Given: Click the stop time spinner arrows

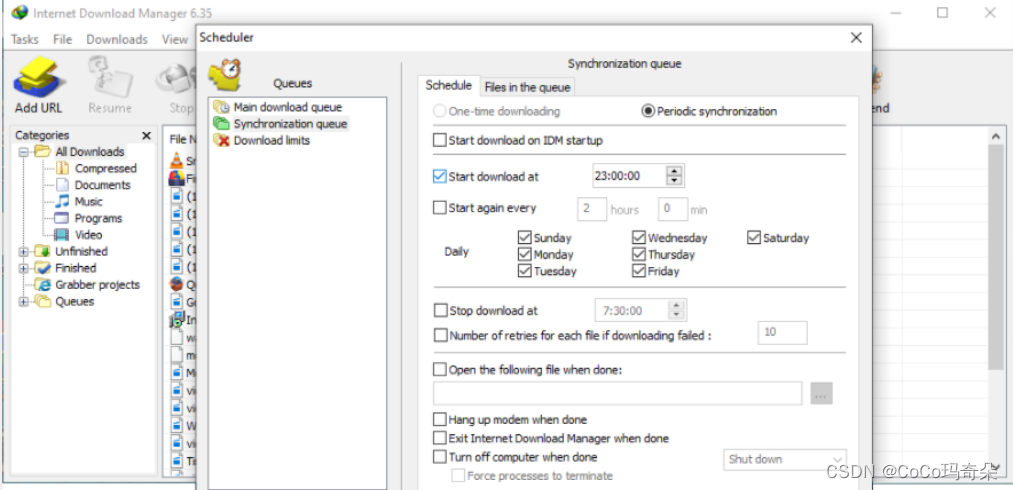Looking at the screenshot, I should click(x=676, y=310).
